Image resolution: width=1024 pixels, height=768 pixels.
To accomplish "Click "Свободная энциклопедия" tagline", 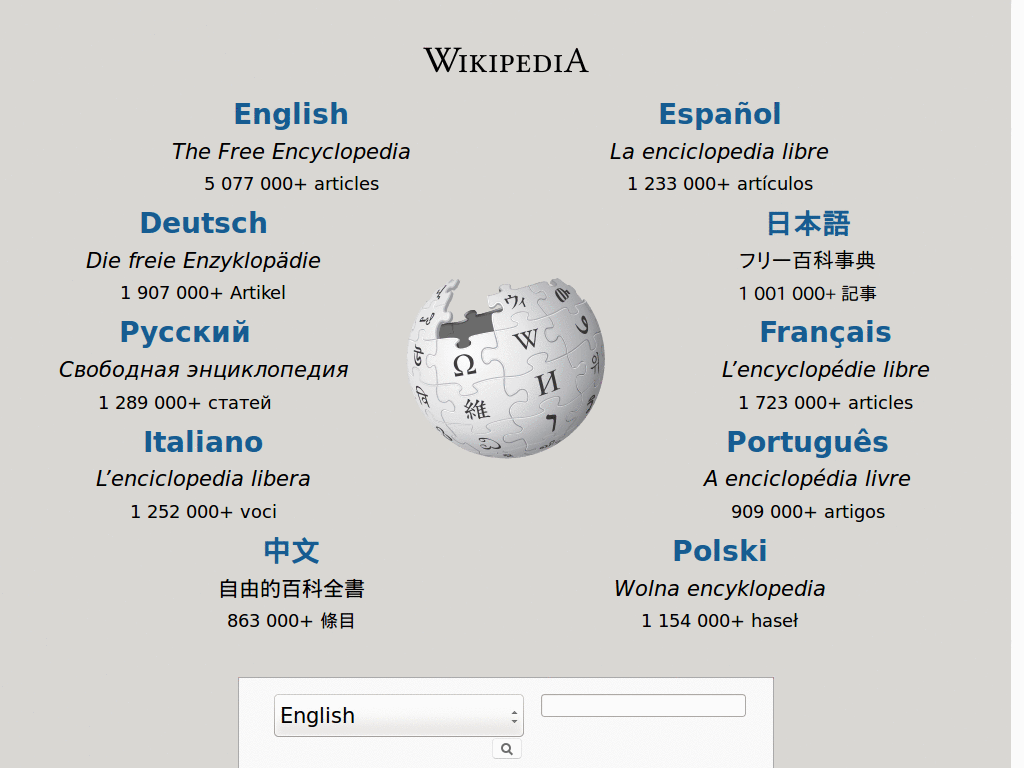I will pos(204,370).
